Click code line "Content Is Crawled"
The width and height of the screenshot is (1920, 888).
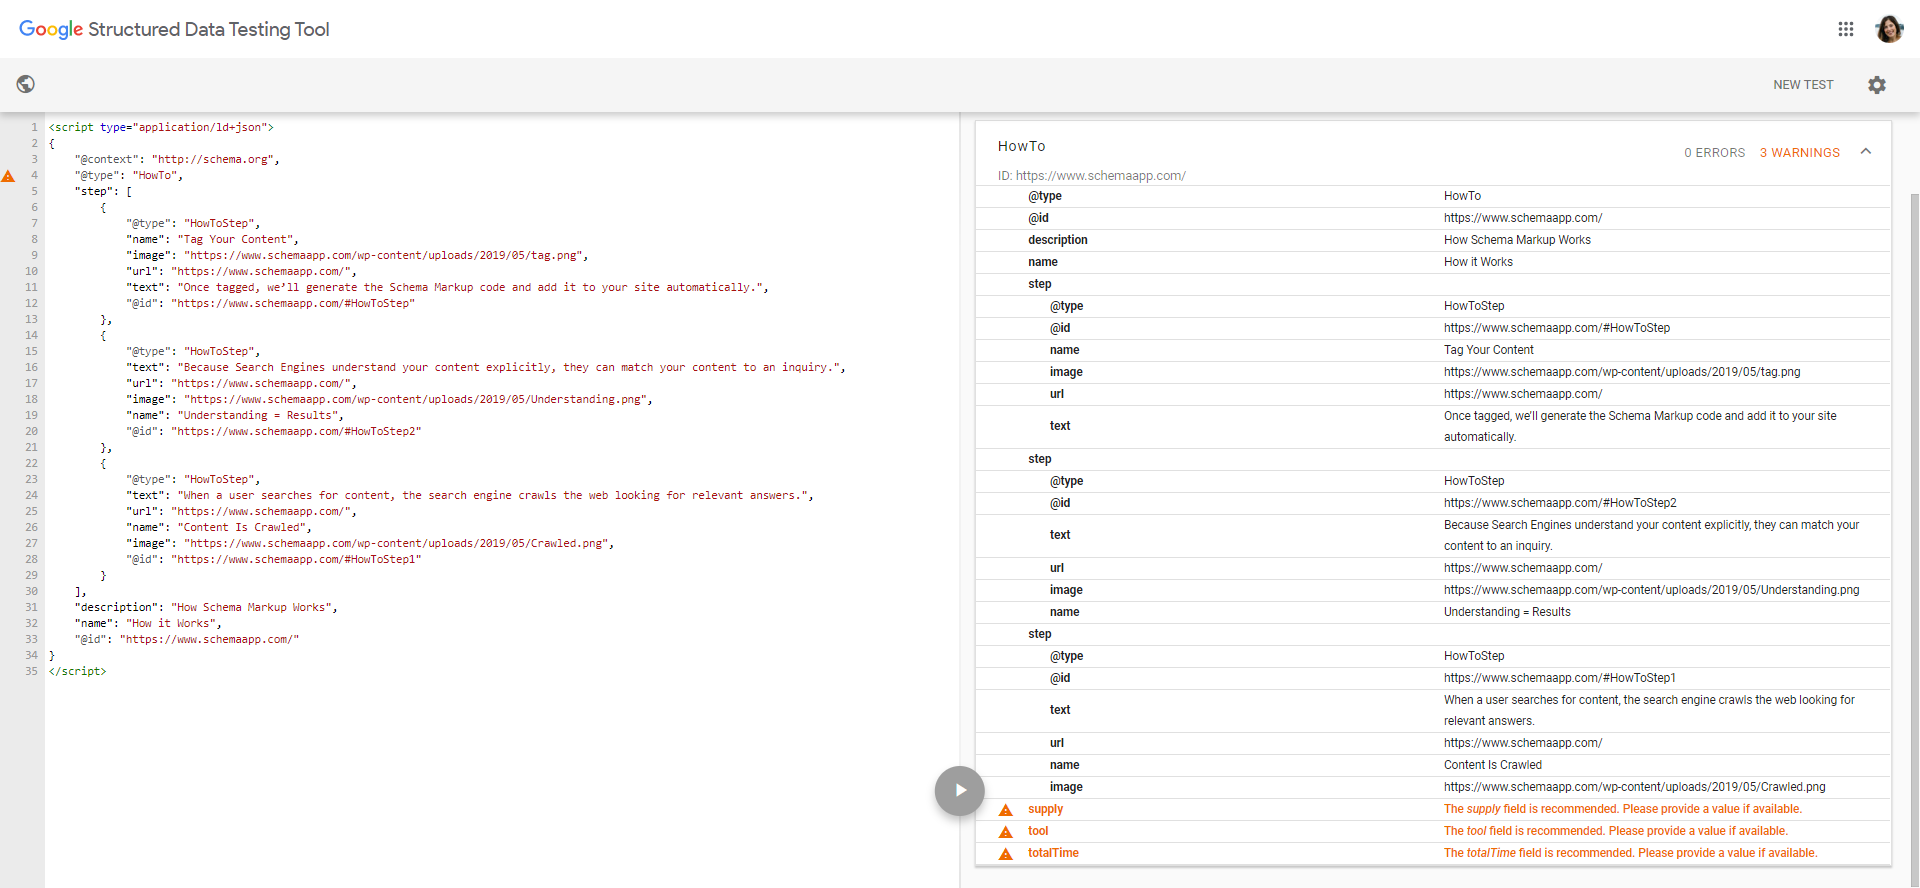[219, 527]
